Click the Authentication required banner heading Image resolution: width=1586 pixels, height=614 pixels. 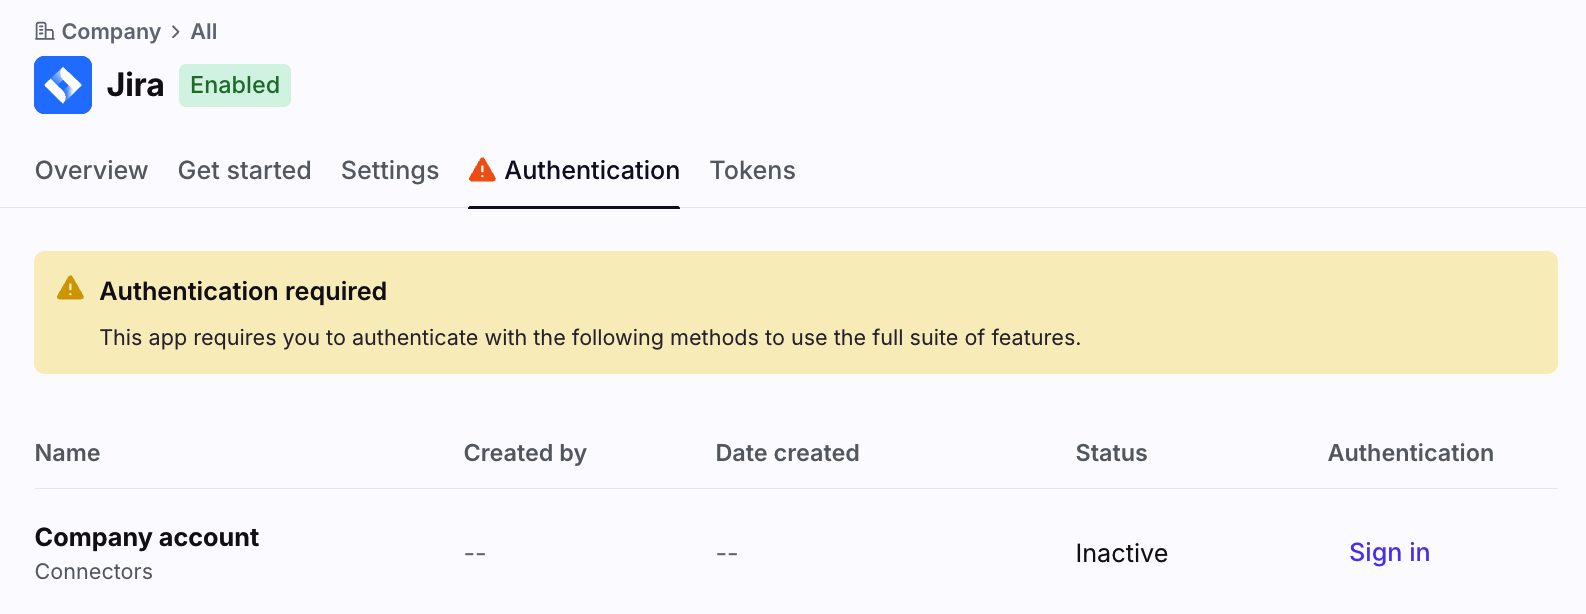pos(243,291)
